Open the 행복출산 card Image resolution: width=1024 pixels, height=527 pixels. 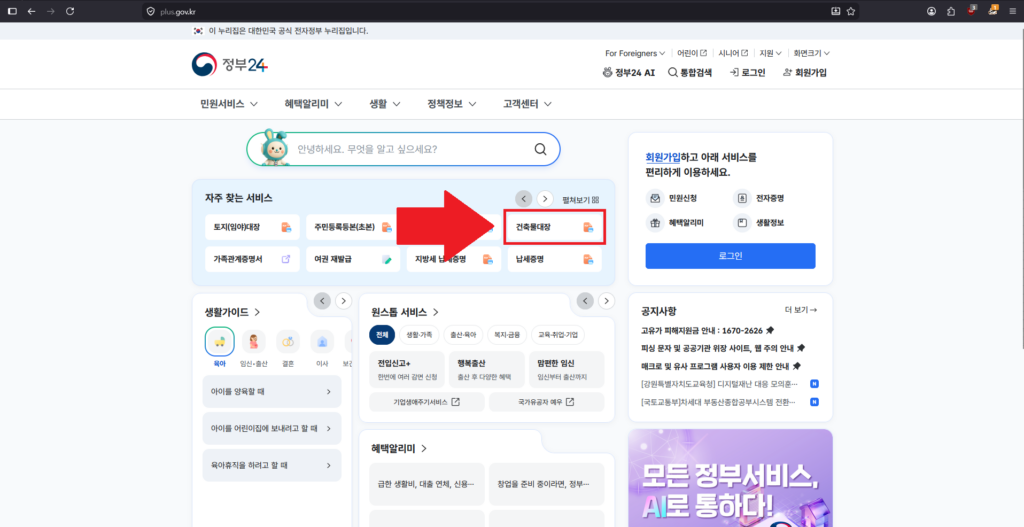point(487,370)
